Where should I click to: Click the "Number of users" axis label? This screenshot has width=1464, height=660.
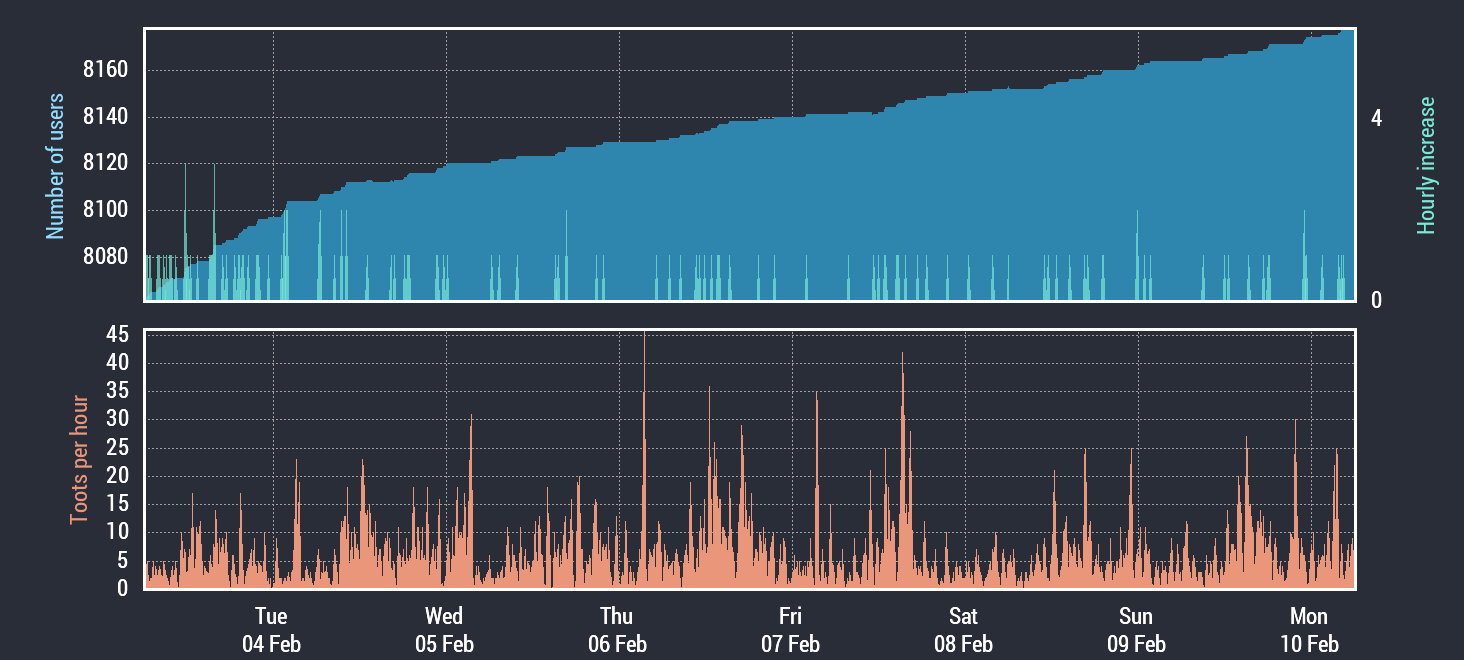56,166
